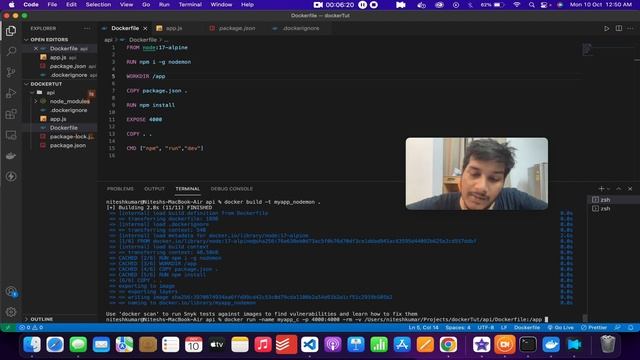The height and width of the screenshot is (360, 640).
Task: Click the Ln 5, Col 14 position
Action: coord(424,327)
